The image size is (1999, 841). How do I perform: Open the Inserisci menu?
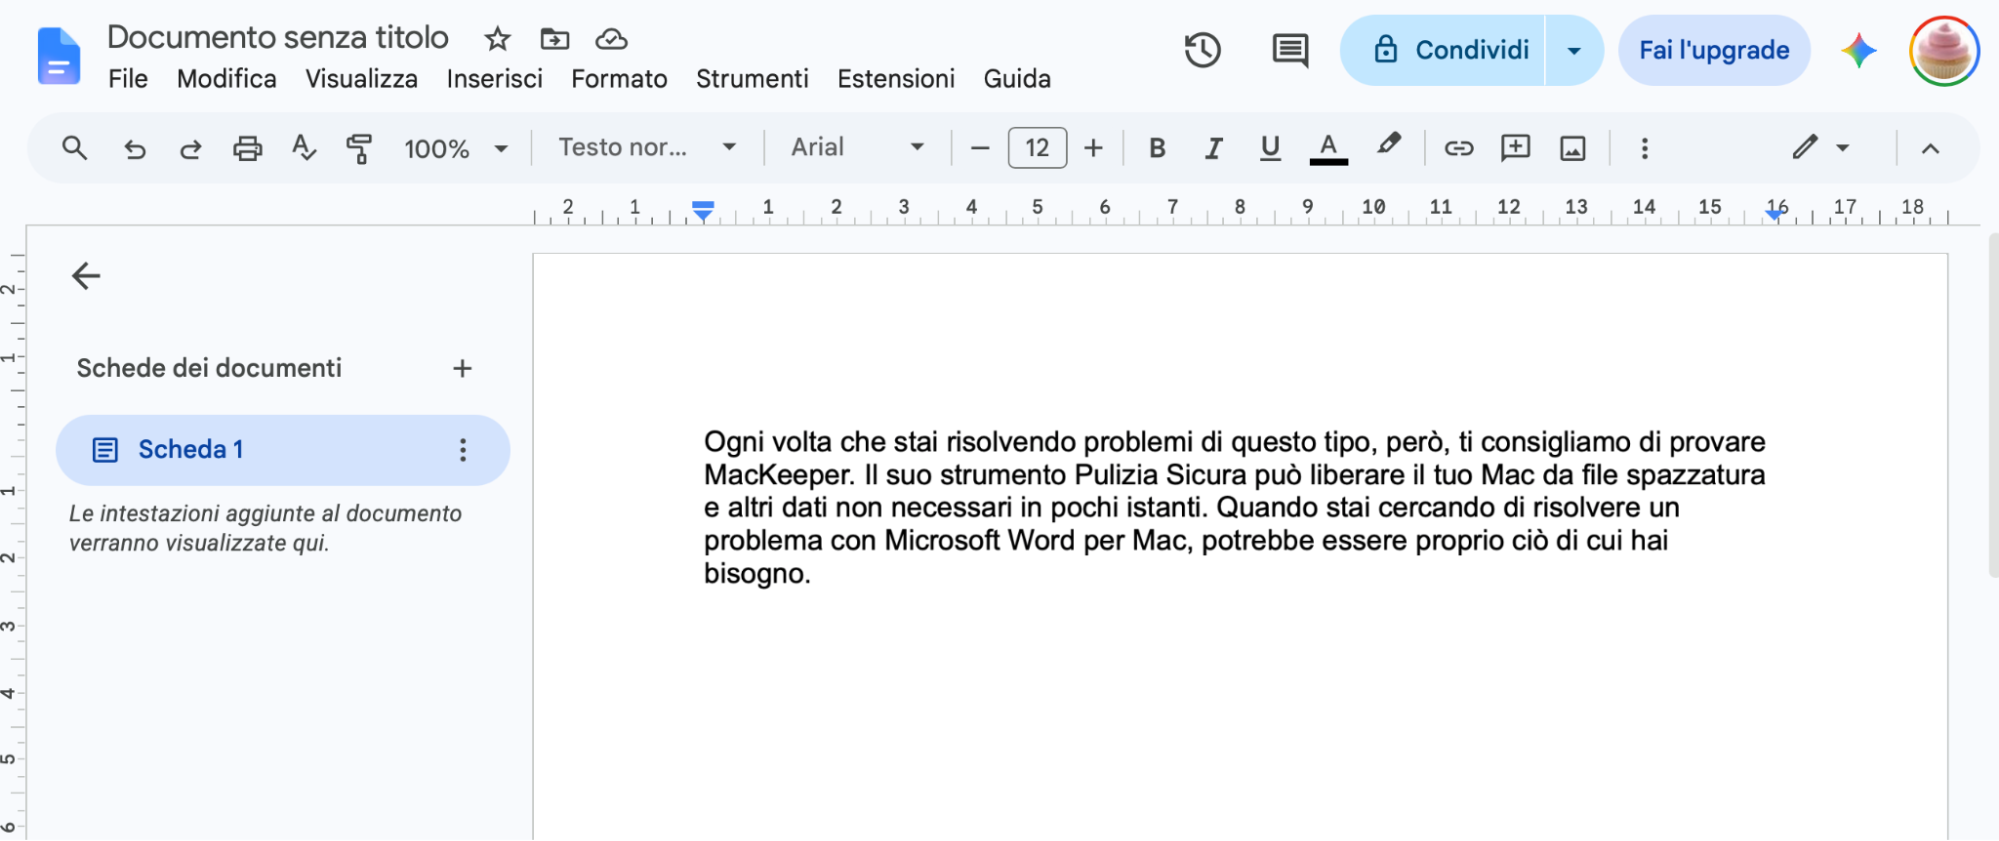[494, 79]
